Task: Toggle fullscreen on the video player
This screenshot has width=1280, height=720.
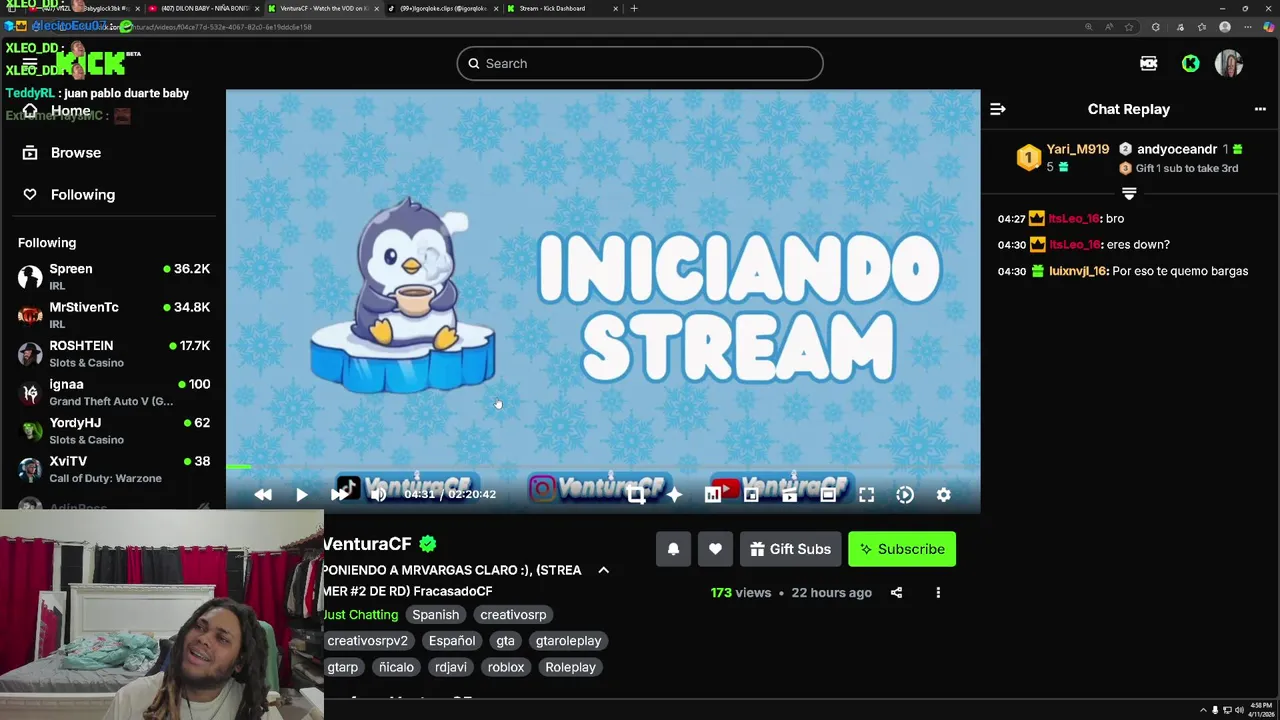Action: point(866,494)
